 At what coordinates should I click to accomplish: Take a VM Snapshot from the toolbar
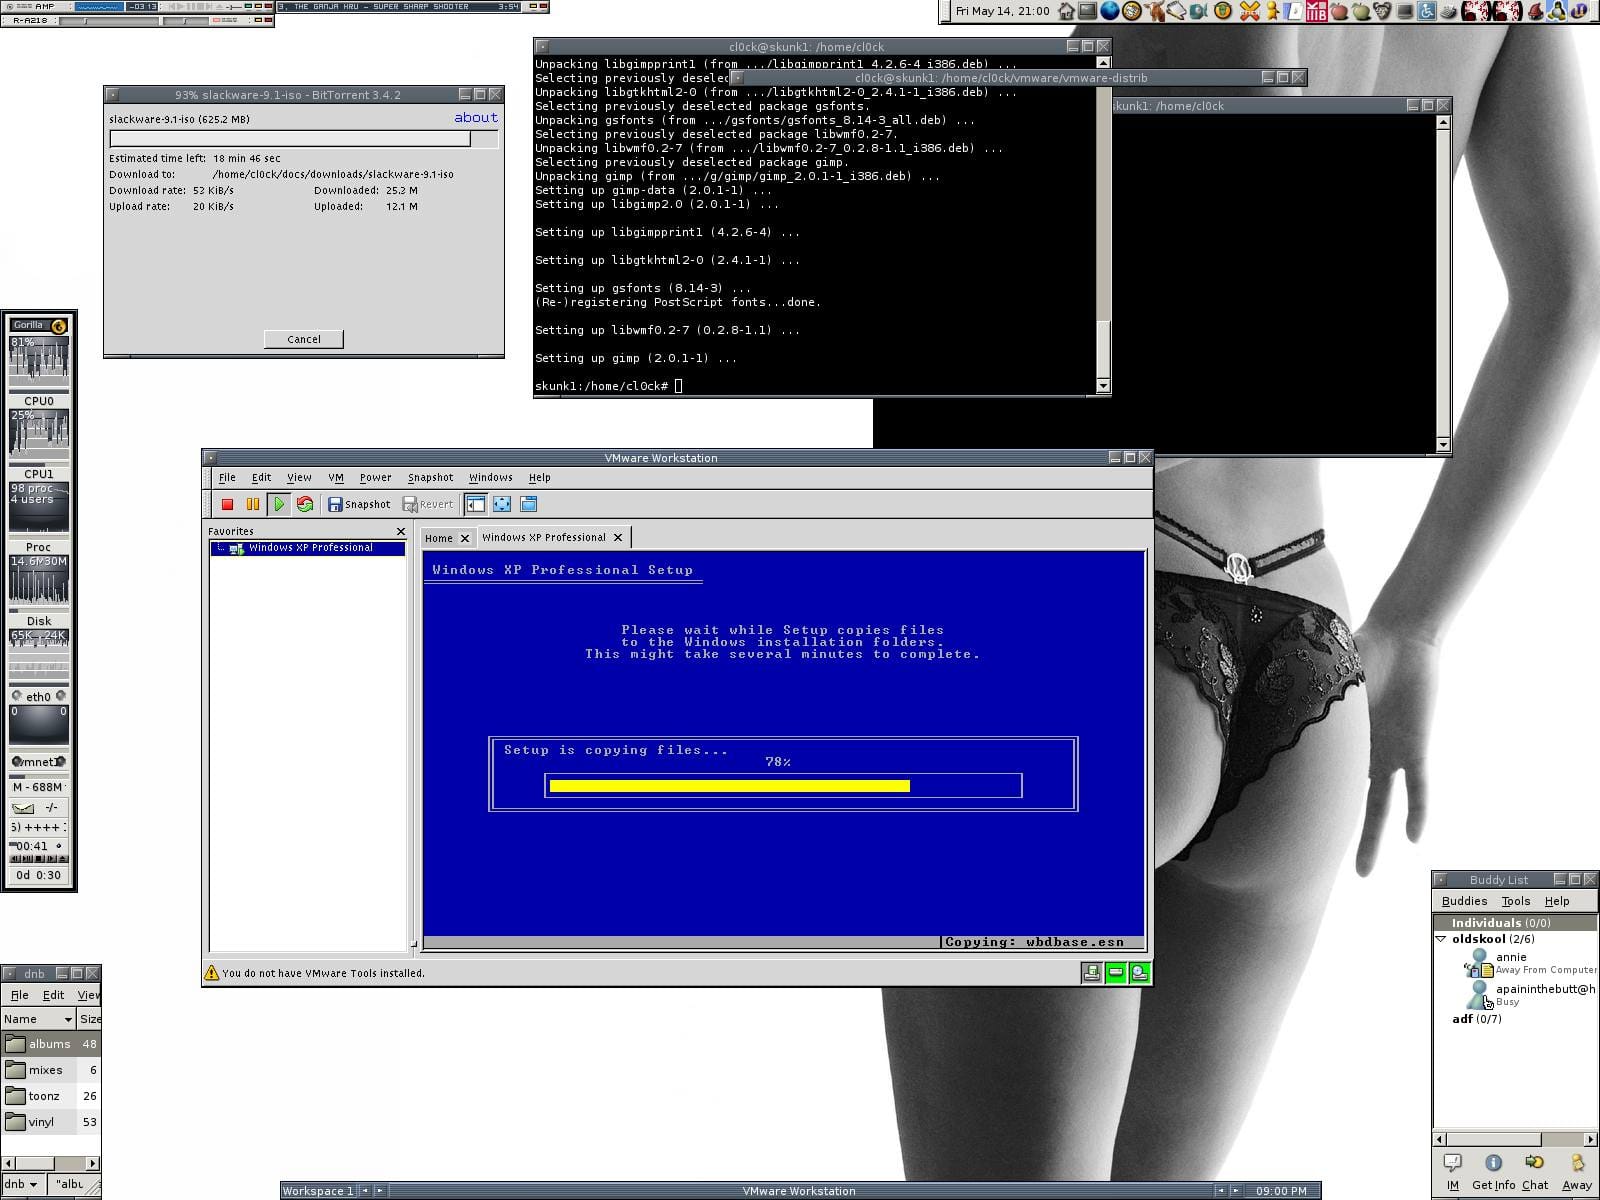tap(359, 505)
